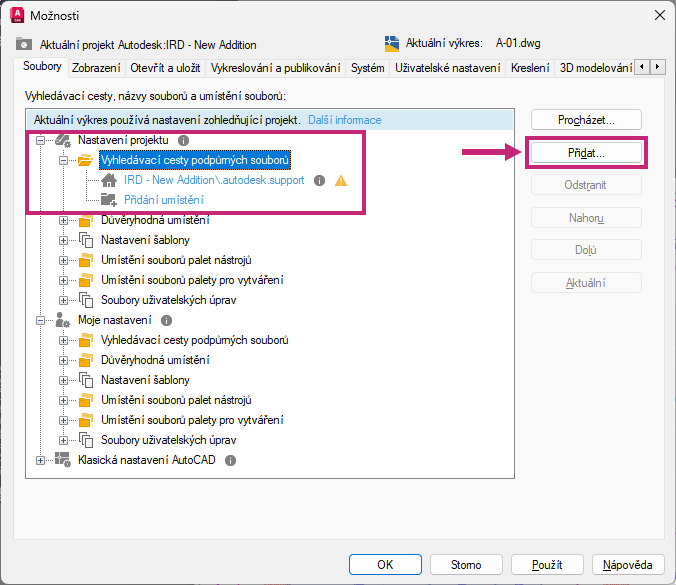The image size is (676, 585).
Task: Switch to the Kreslení tab
Action: click(530, 68)
